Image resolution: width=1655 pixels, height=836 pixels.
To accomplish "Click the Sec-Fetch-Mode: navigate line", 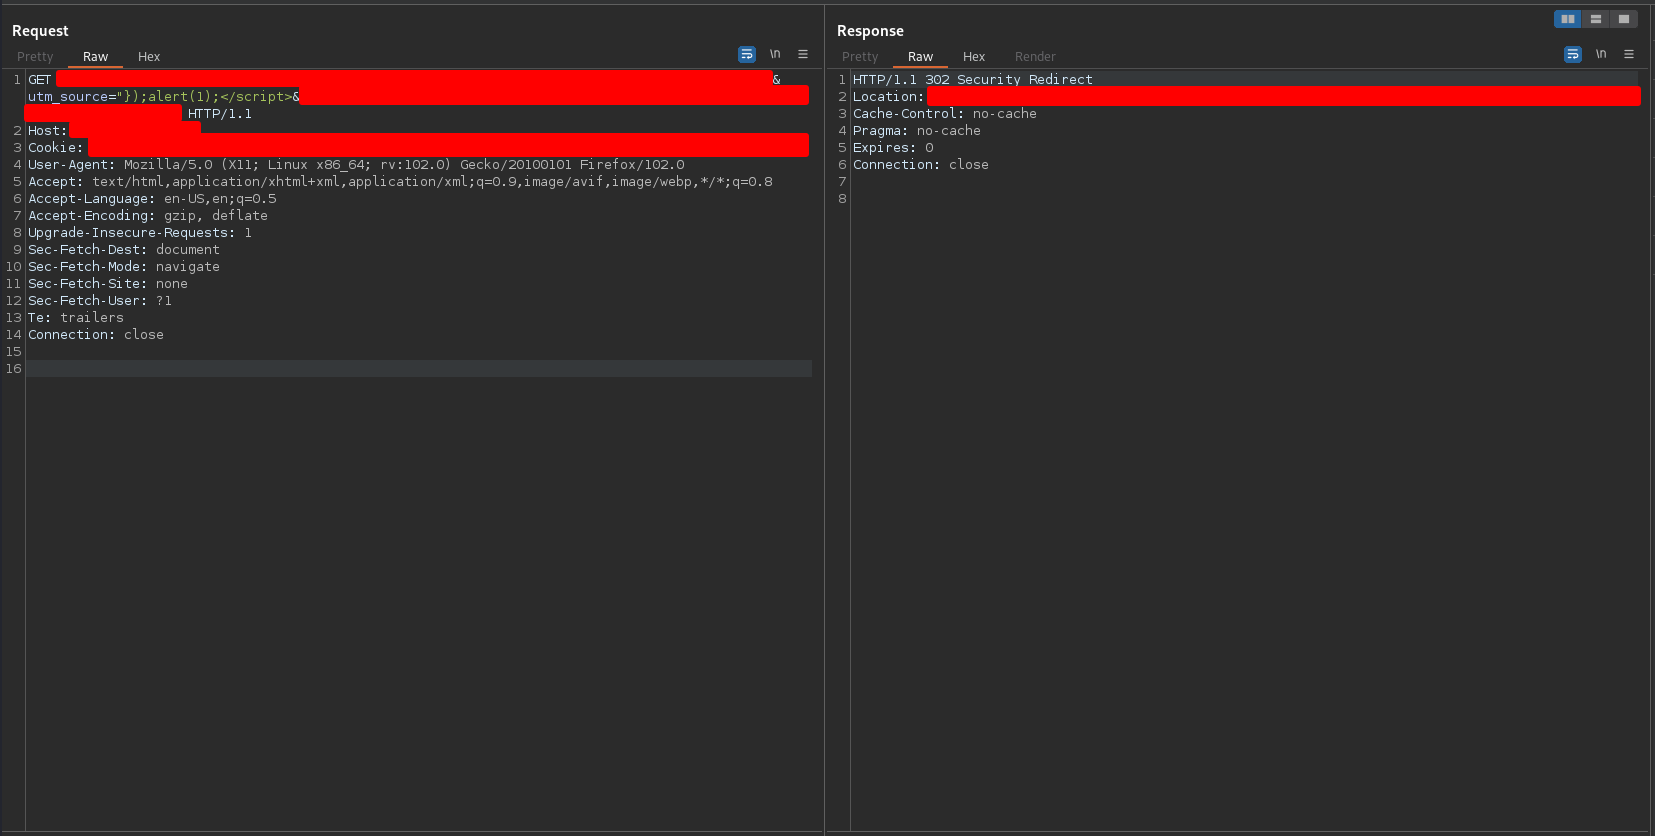I will [x=124, y=267].
